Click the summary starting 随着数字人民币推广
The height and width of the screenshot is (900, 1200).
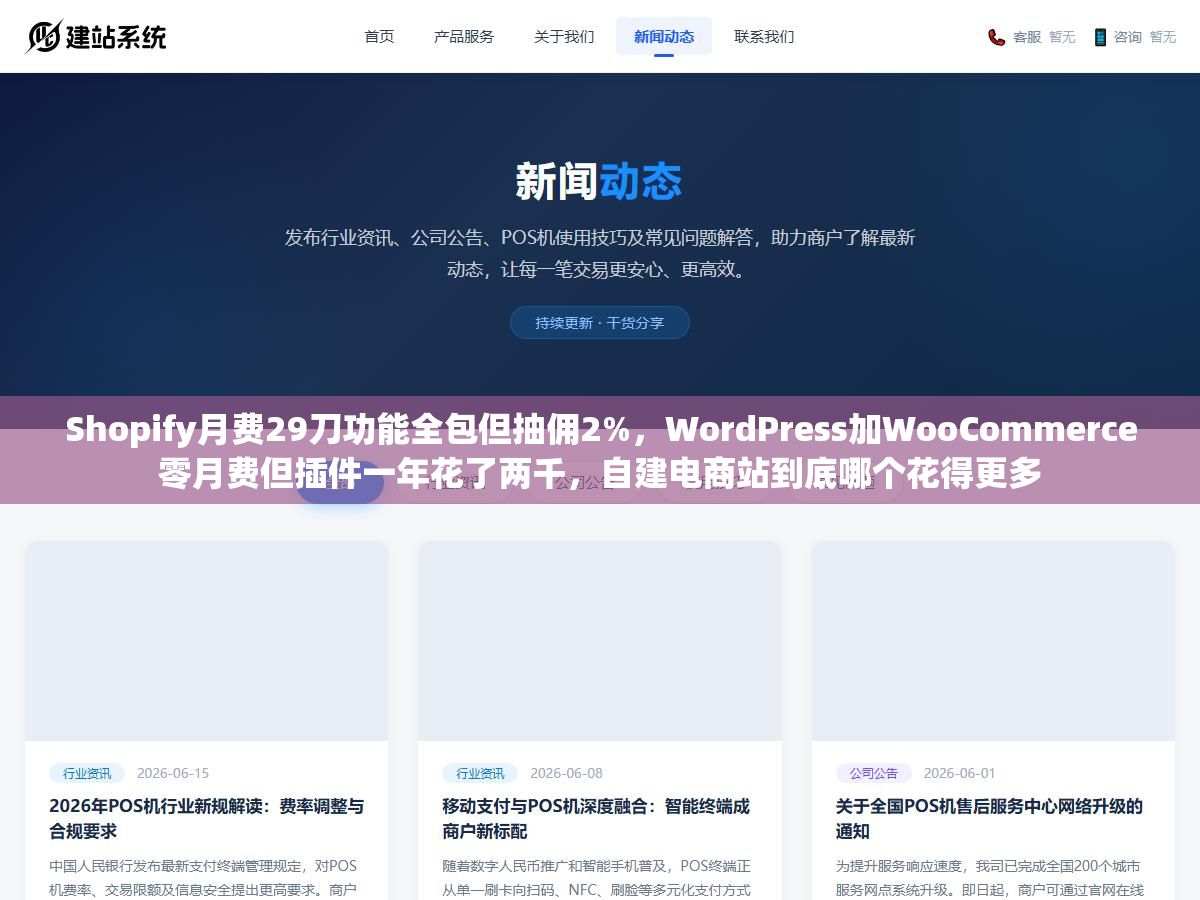[x=597, y=877]
